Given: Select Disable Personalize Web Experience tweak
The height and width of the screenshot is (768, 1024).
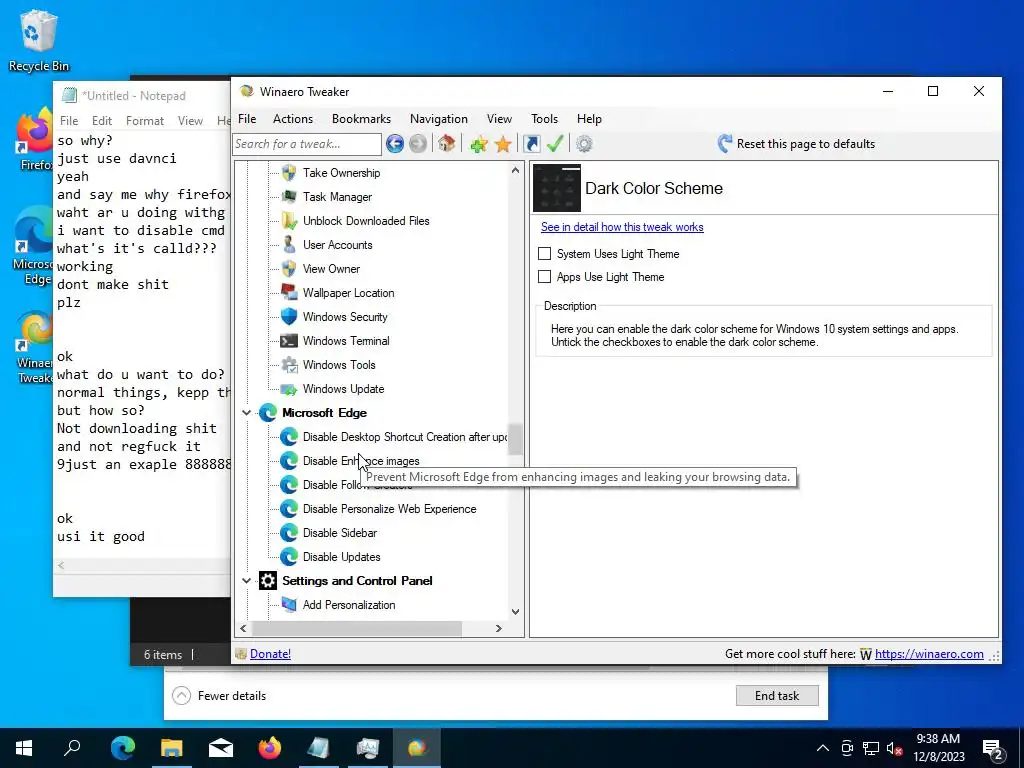Looking at the screenshot, I should [389, 509].
